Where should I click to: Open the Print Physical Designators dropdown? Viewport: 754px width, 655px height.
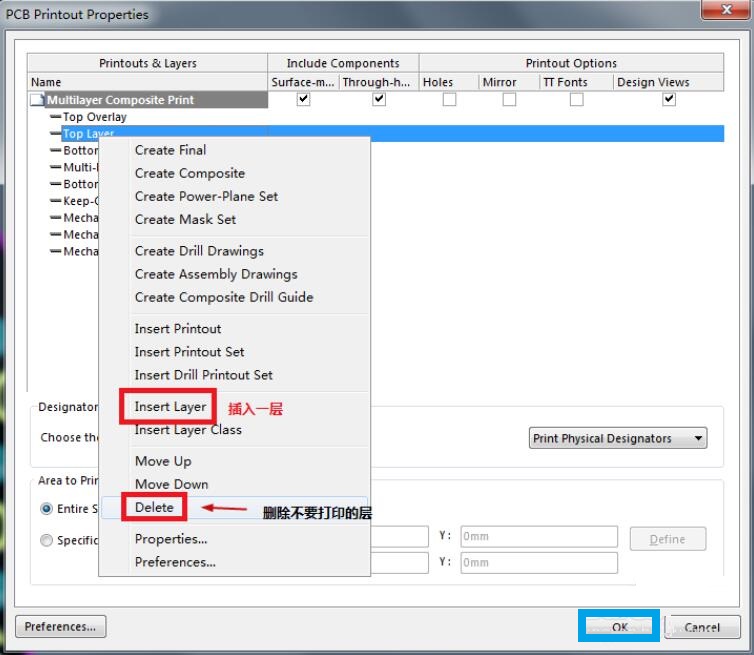click(x=618, y=438)
